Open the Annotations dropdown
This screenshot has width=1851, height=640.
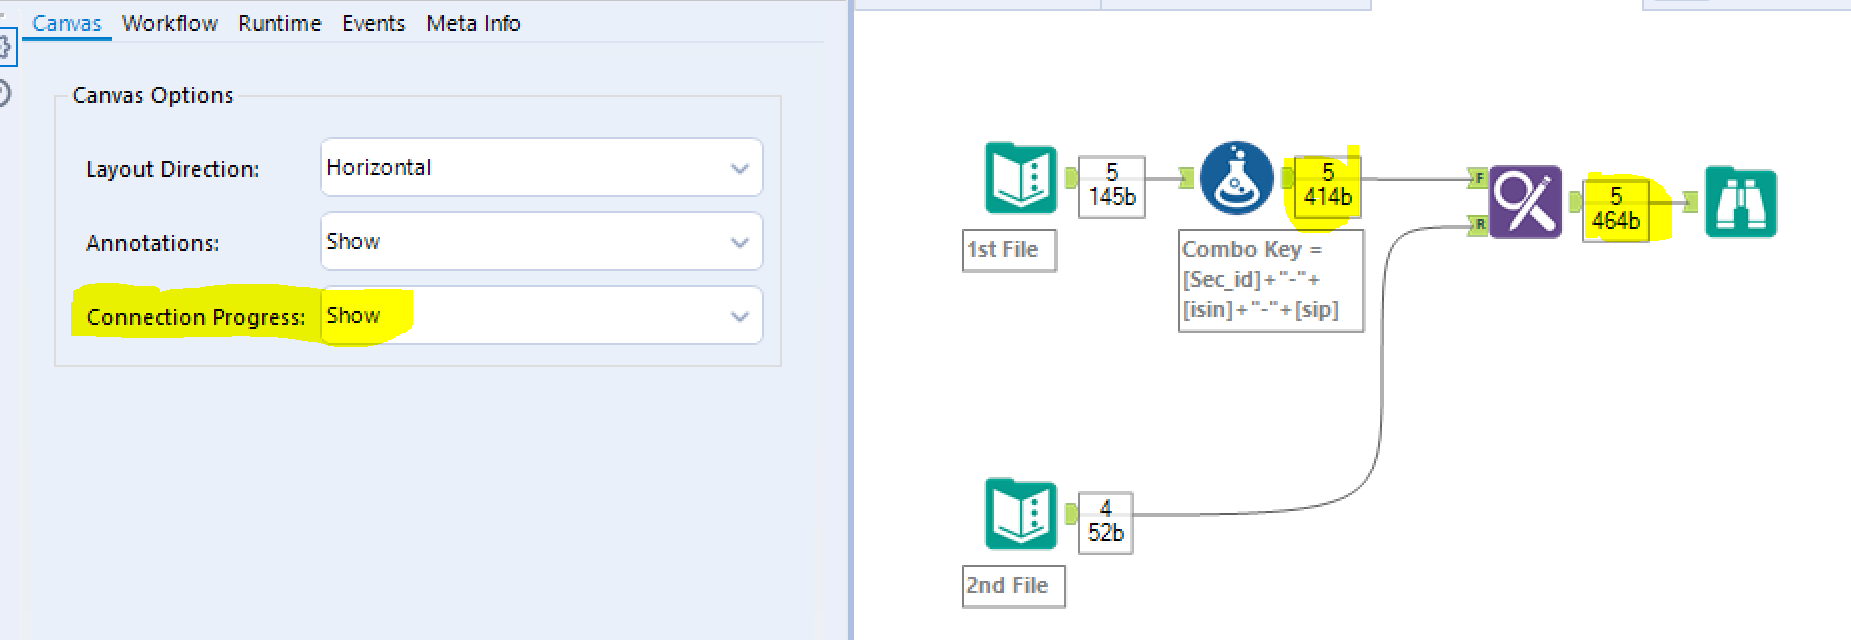[x=541, y=242]
